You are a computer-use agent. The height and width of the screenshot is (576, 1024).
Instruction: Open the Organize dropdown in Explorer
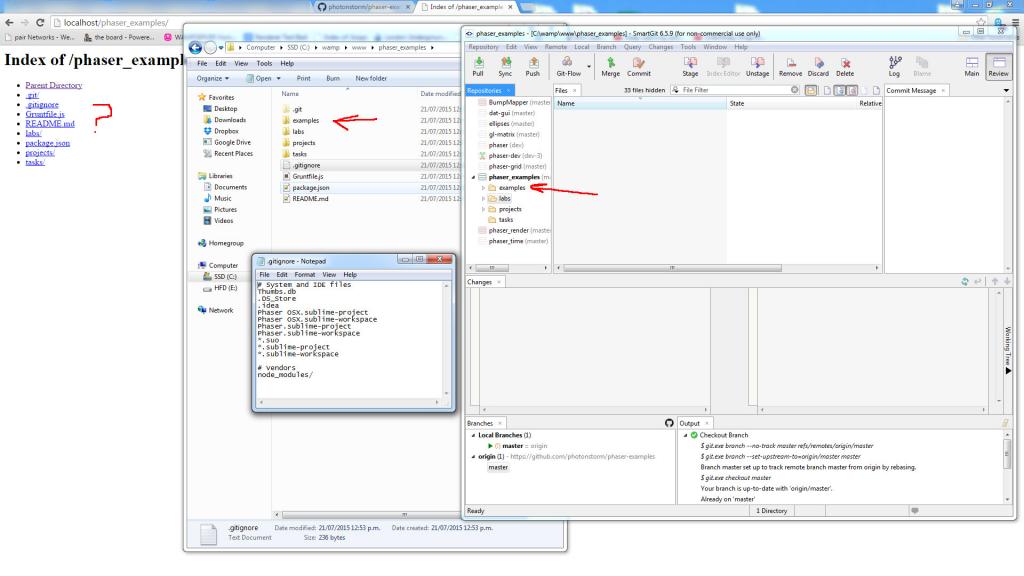coord(213,78)
